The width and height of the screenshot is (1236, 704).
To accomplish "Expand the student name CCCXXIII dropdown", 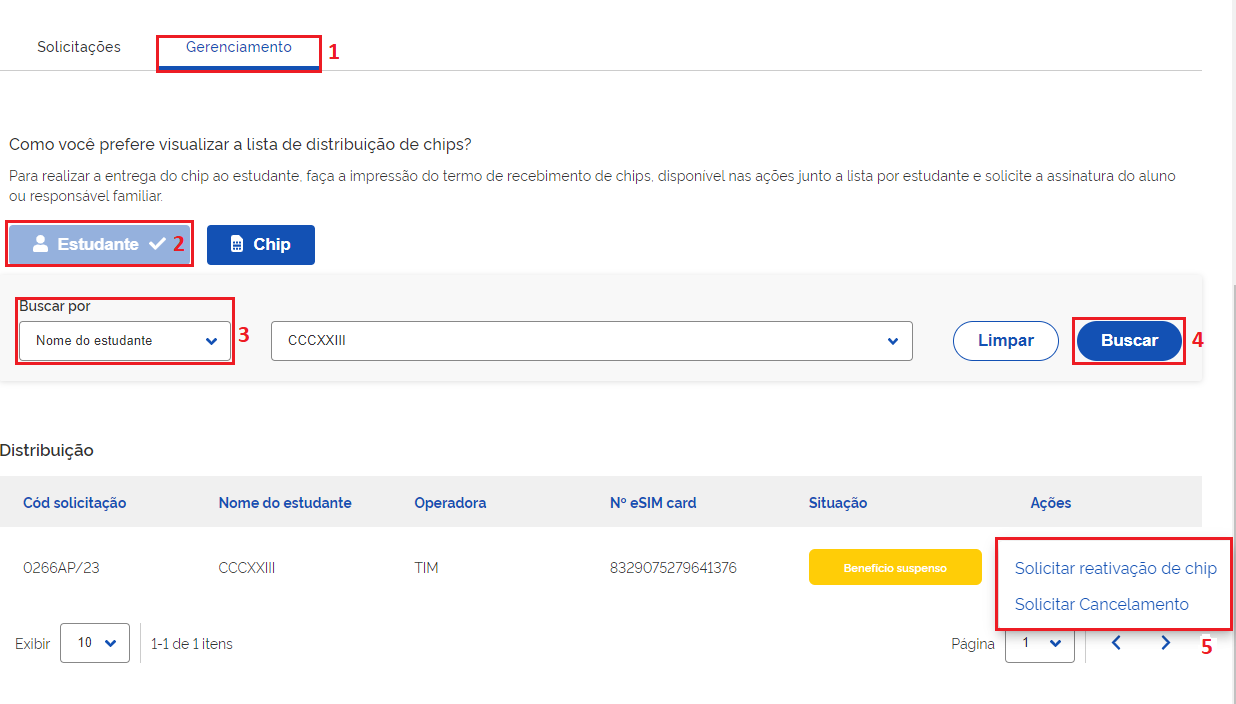I will 591,341.
